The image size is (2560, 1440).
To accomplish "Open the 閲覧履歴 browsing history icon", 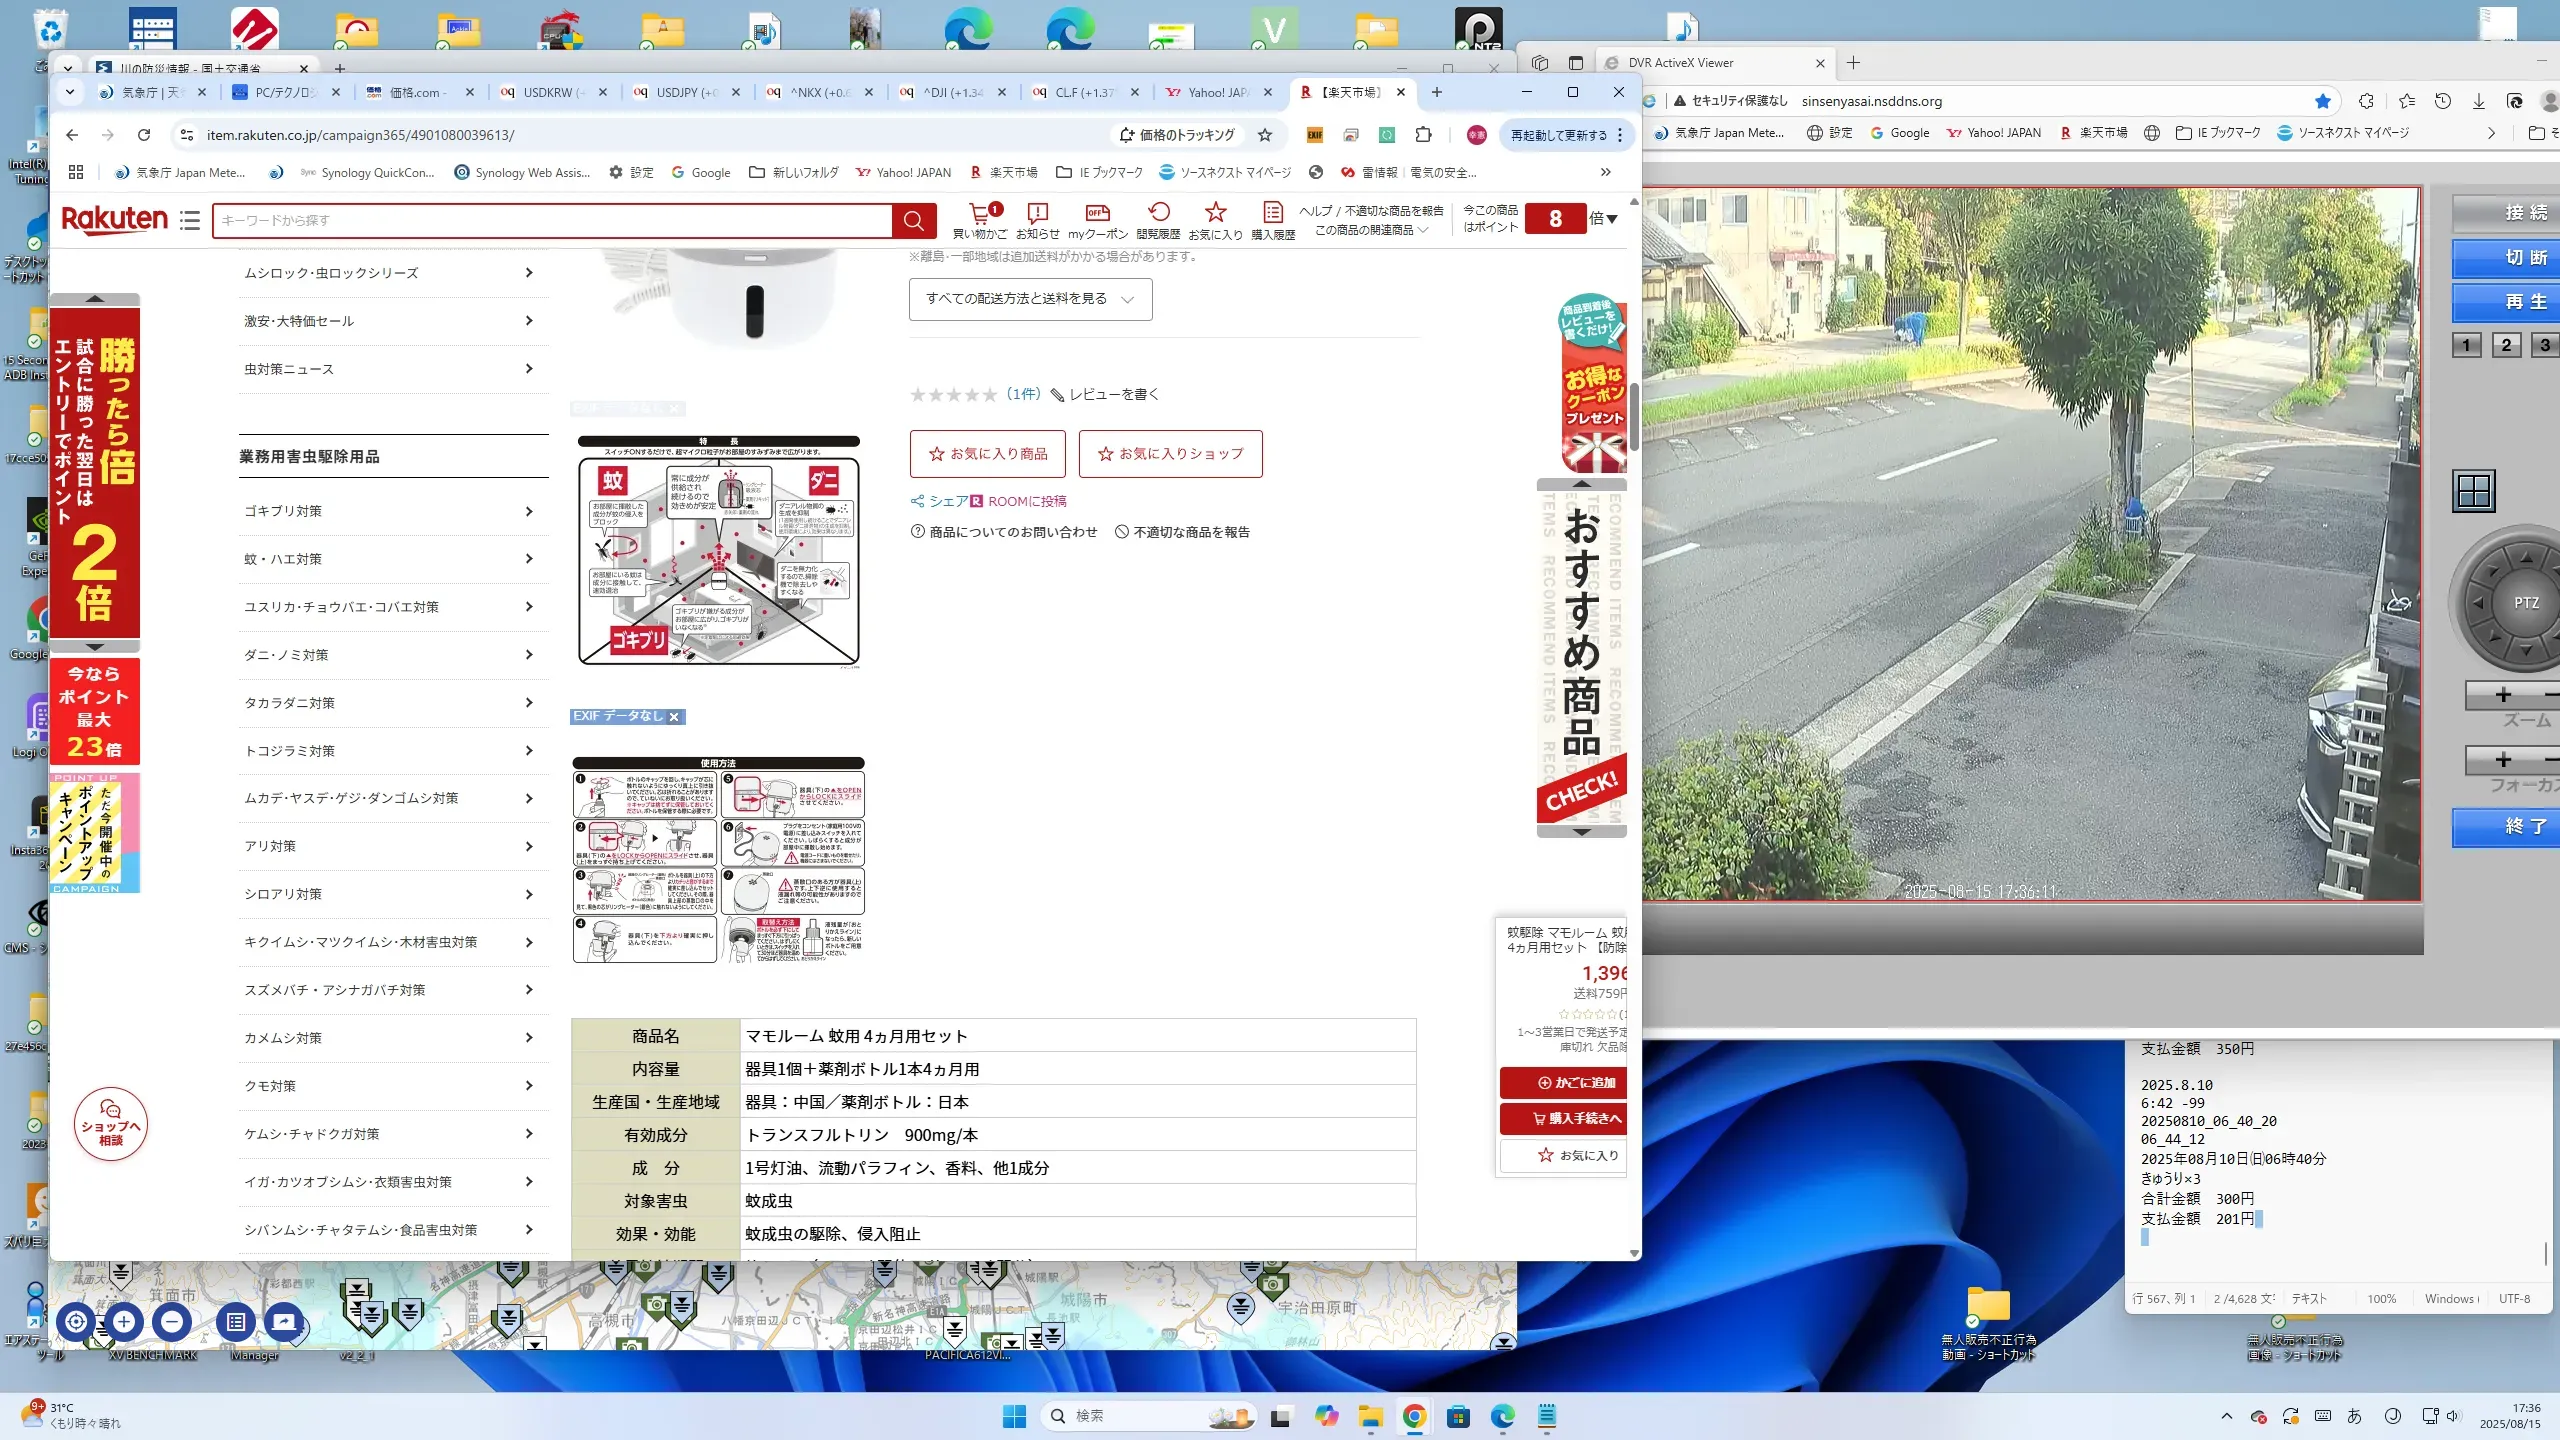I will click(1158, 213).
